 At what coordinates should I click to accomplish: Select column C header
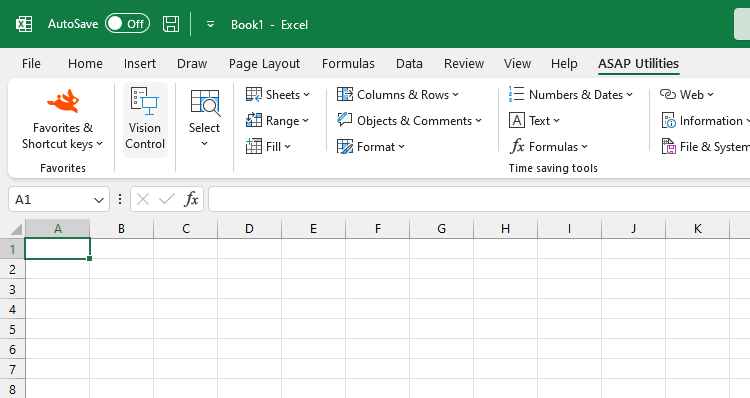(x=186, y=229)
